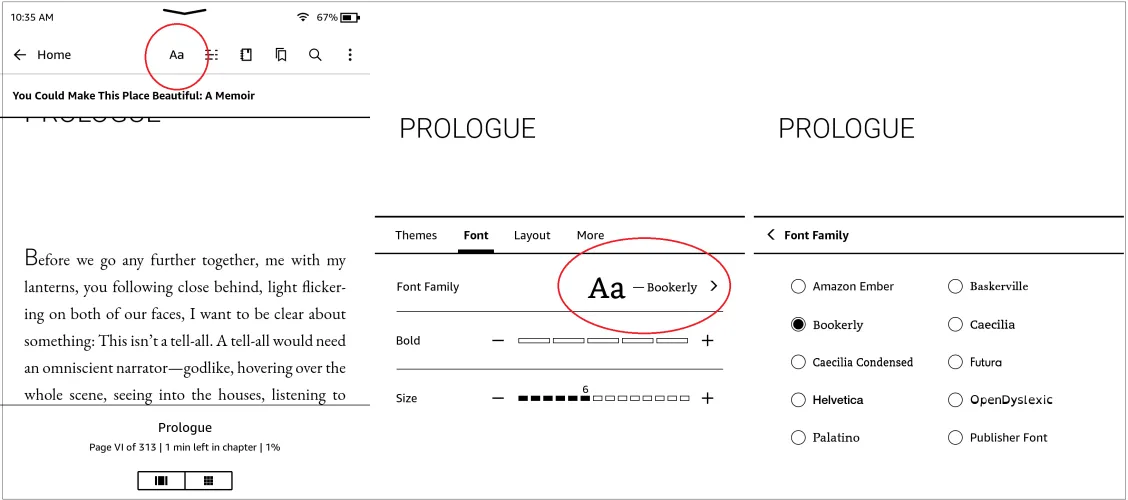The width and height of the screenshot is (1128, 500).
Task: Tap the bookmark icon
Action: (281, 55)
